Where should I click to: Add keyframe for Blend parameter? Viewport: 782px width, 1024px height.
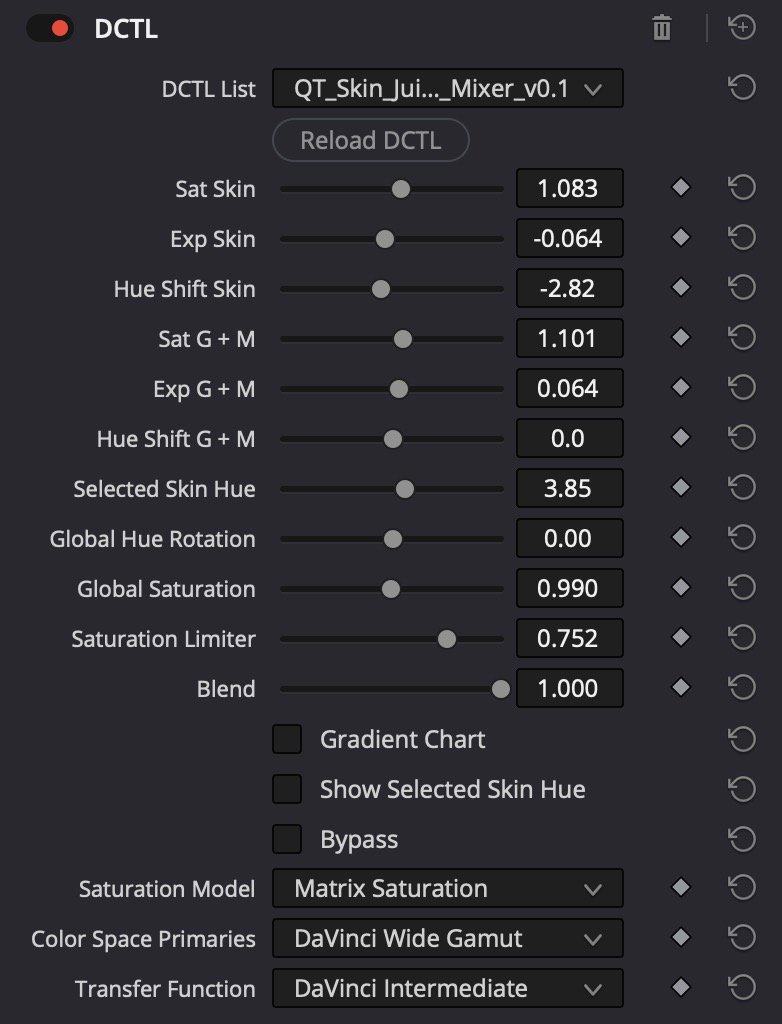click(681, 688)
